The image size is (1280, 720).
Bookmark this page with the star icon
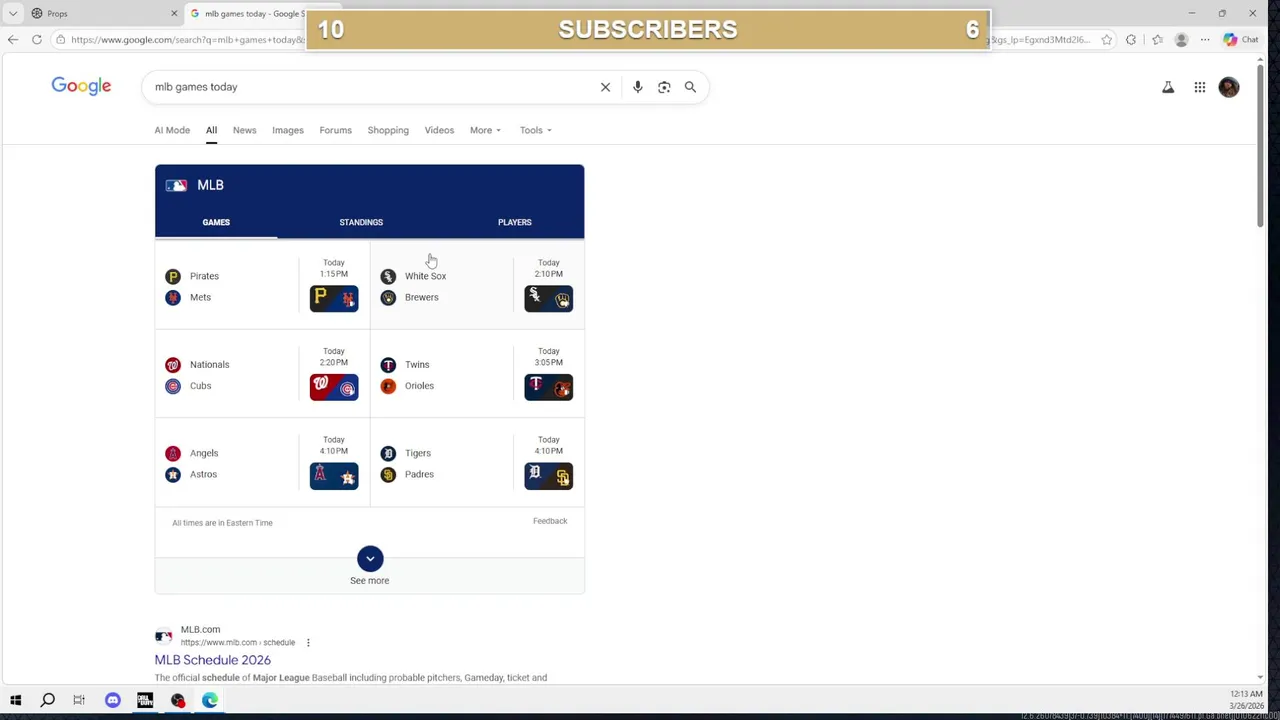point(1106,40)
